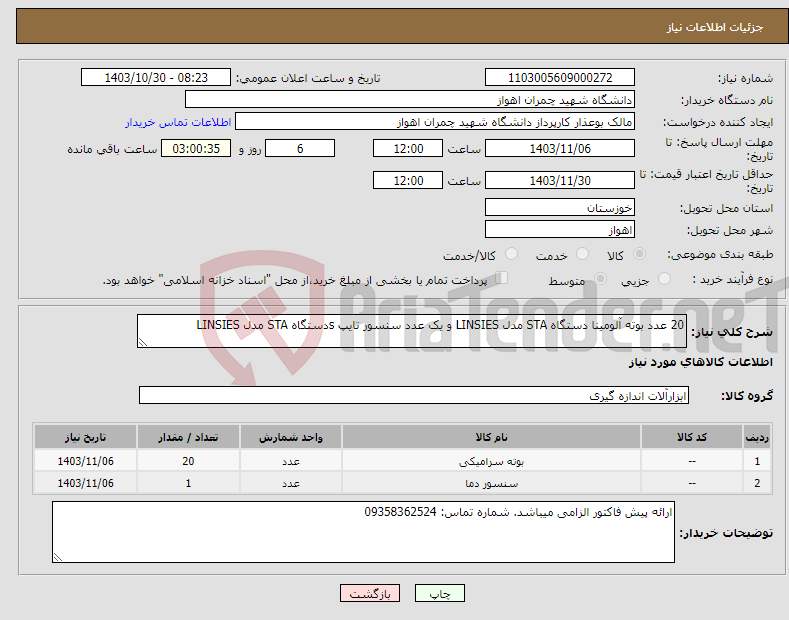Click the بوته سرامیکی item name cell
The height and width of the screenshot is (620, 789).
(491, 461)
